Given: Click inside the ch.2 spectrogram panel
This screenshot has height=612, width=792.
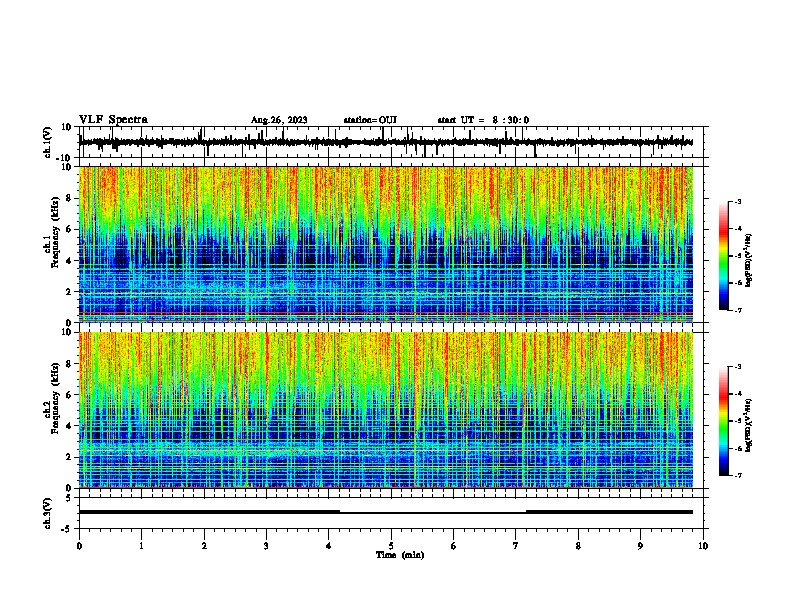Looking at the screenshot, I should (x=386, y=410).
